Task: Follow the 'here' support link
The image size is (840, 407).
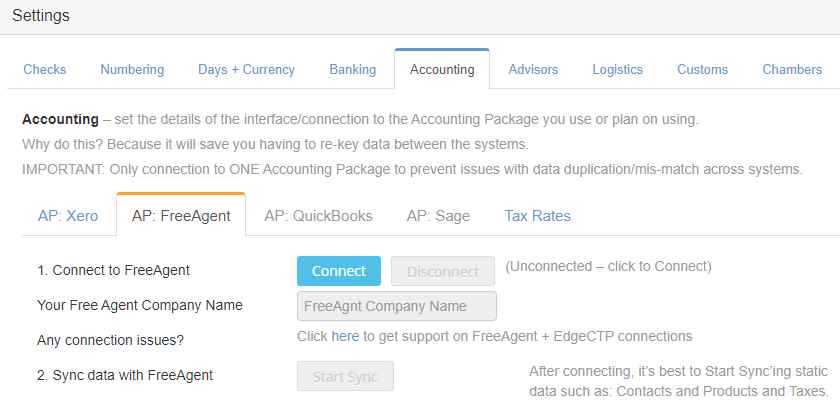Action: pyautogui.click(x=345, y=336)
